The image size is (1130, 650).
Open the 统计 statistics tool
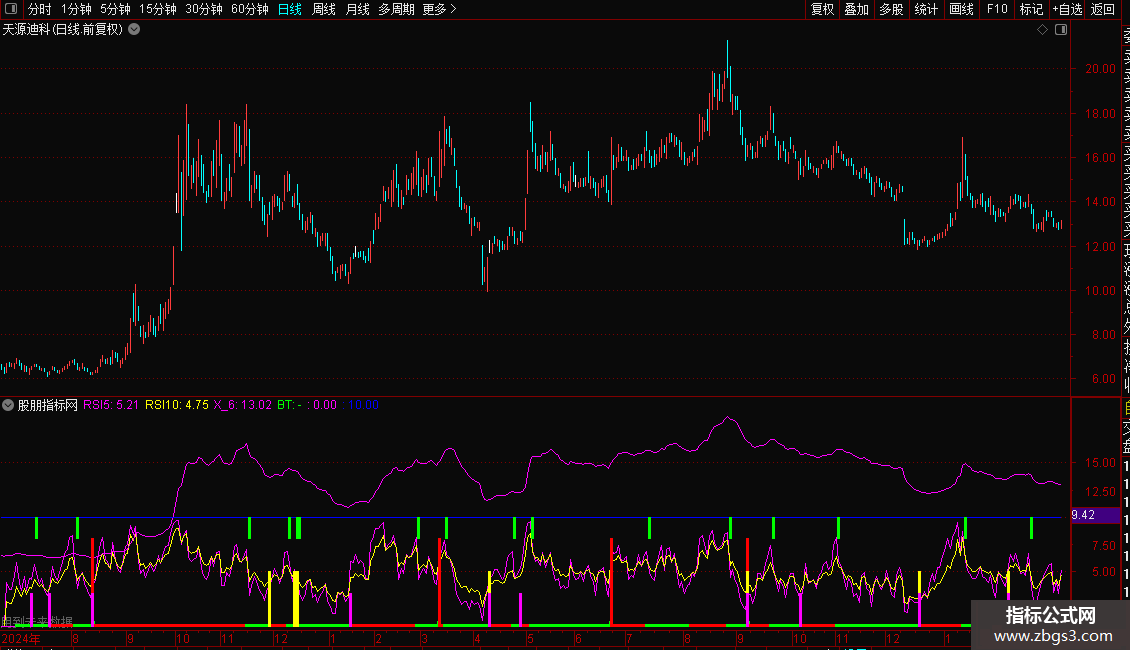pyautogui.click(x=926, y=9)
